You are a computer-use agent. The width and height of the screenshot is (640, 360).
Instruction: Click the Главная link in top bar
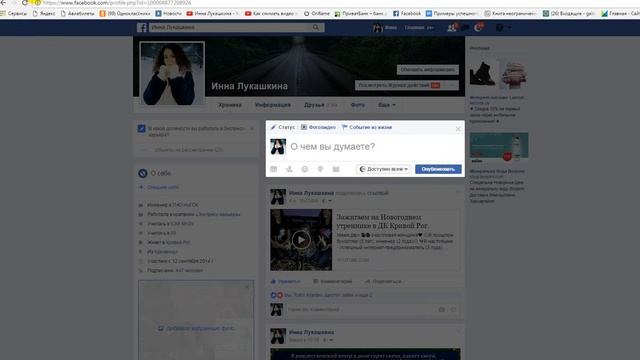415,27
